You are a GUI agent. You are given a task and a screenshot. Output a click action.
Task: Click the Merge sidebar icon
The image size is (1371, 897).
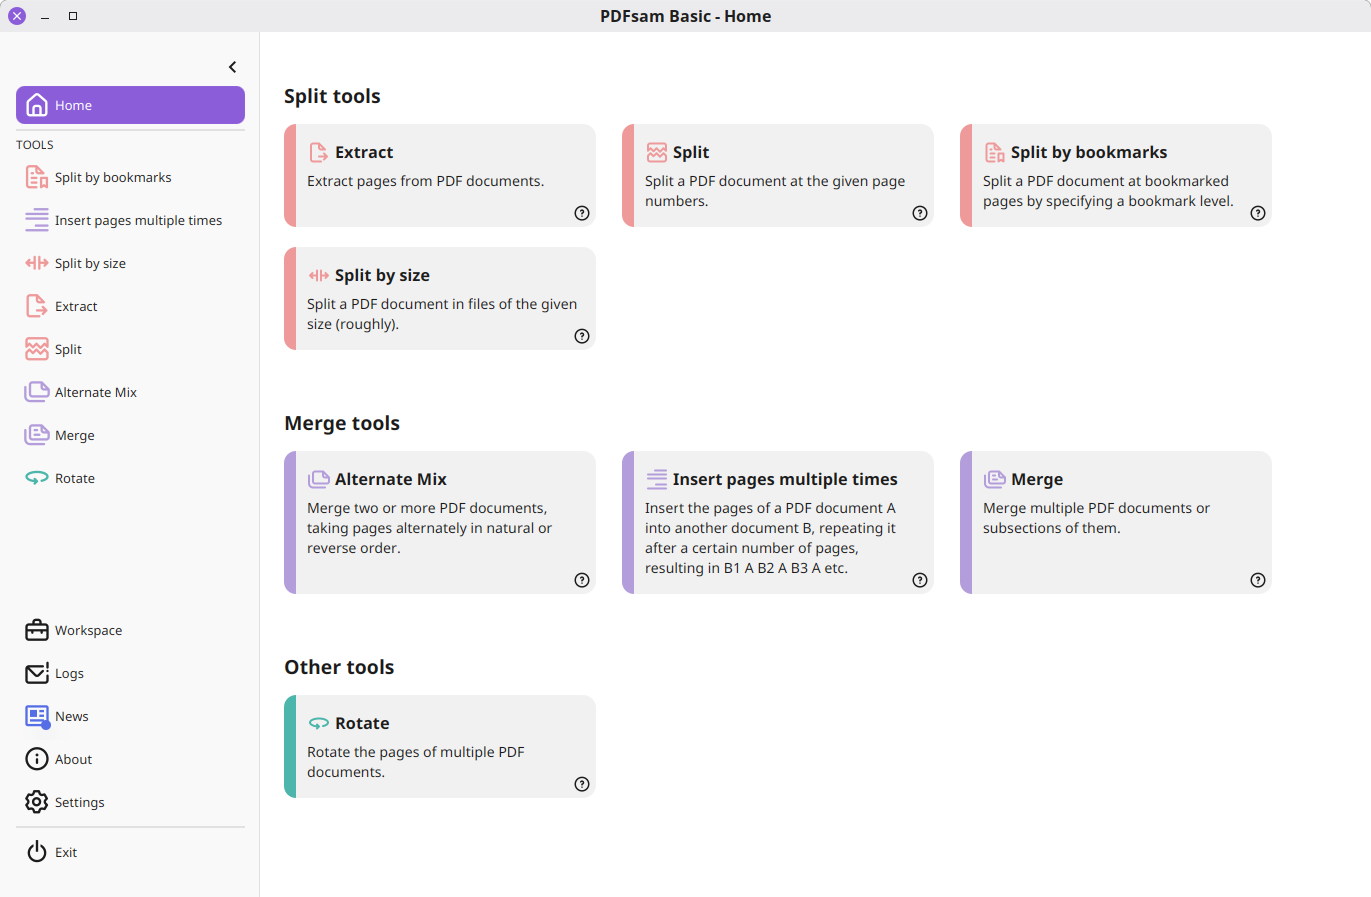37,435
